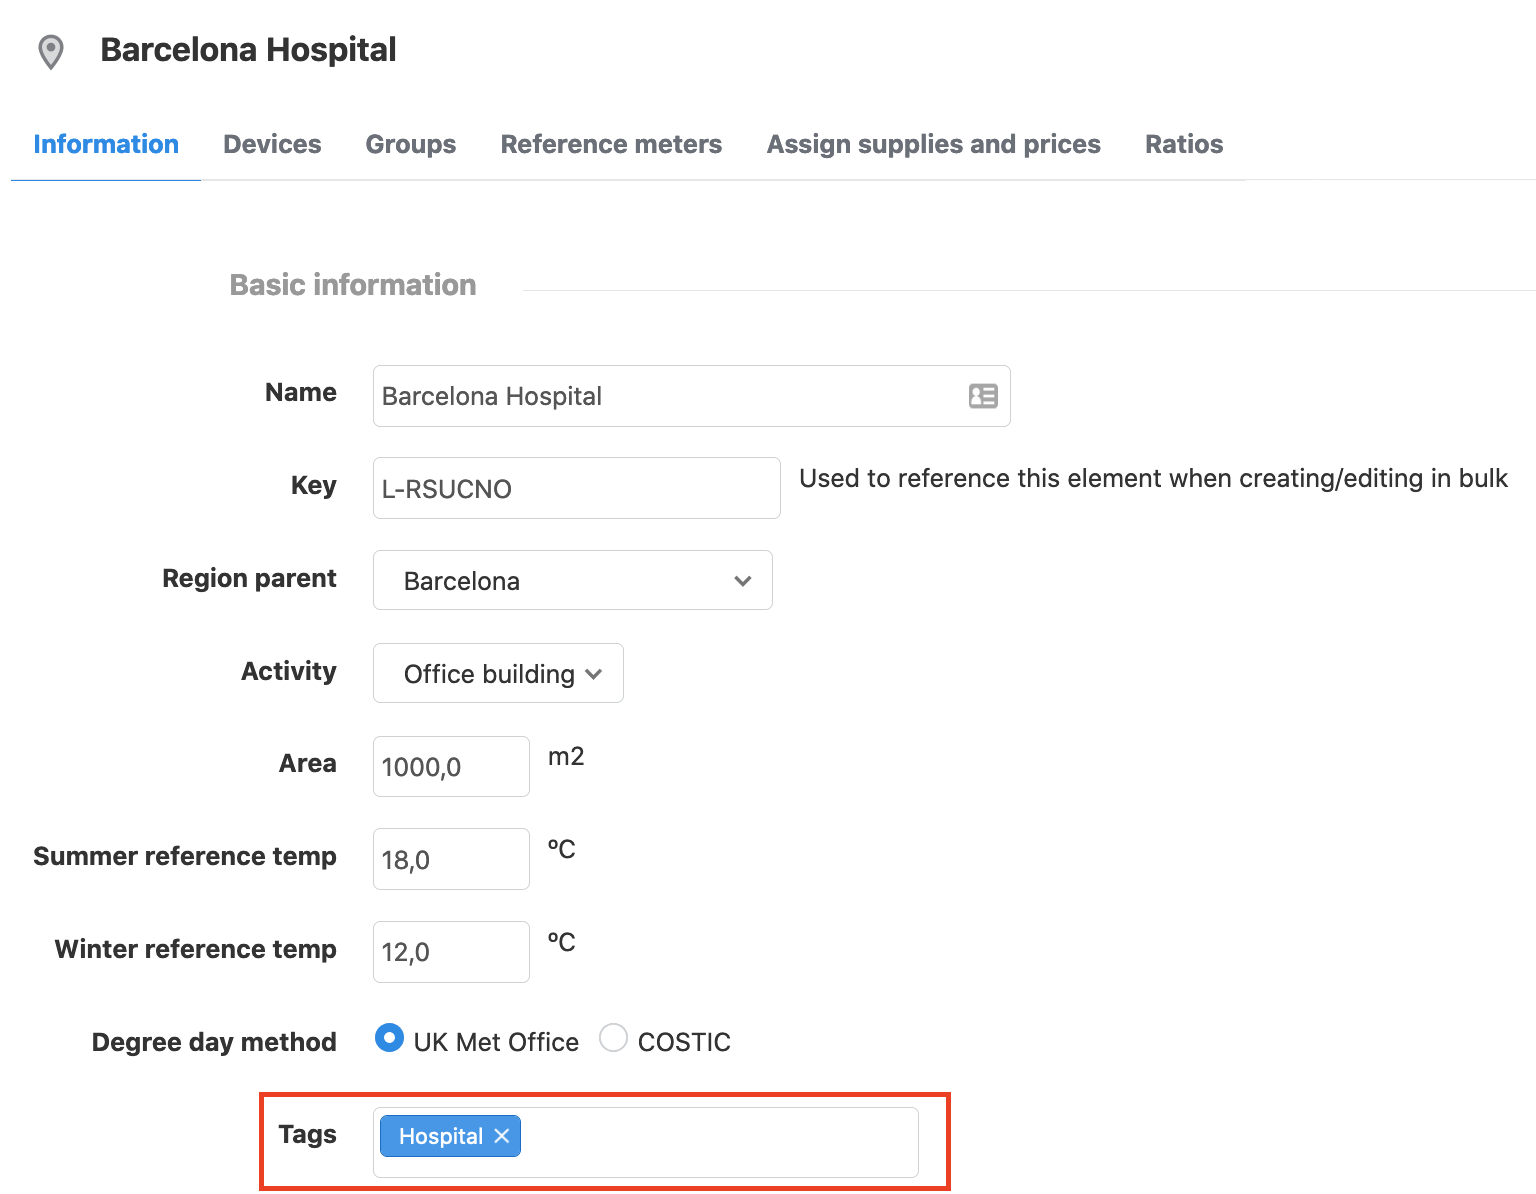Click the bulk reference helper text
This screenshot has height=1194, width=1536.
coord(1153,478)
